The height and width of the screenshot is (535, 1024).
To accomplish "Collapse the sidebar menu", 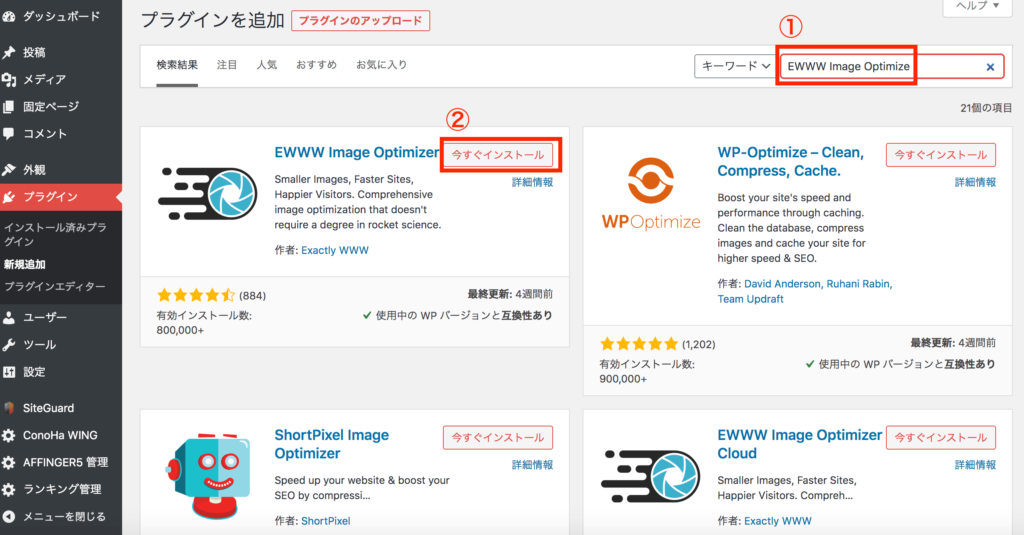I will [10, 516].
